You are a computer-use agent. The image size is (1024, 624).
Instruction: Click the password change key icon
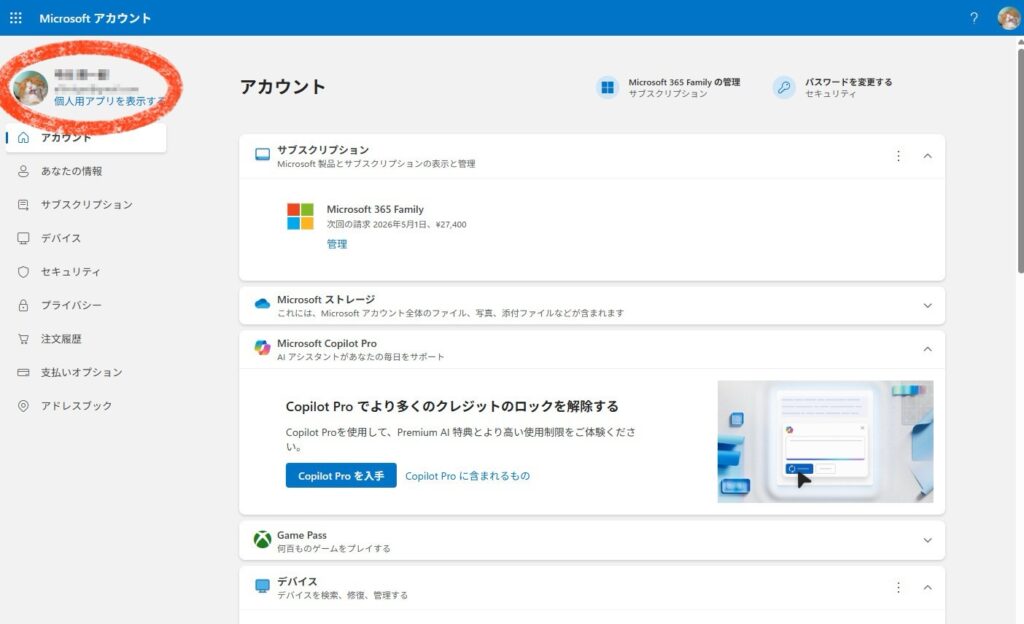pyautogui.click(x=784, y=87)
